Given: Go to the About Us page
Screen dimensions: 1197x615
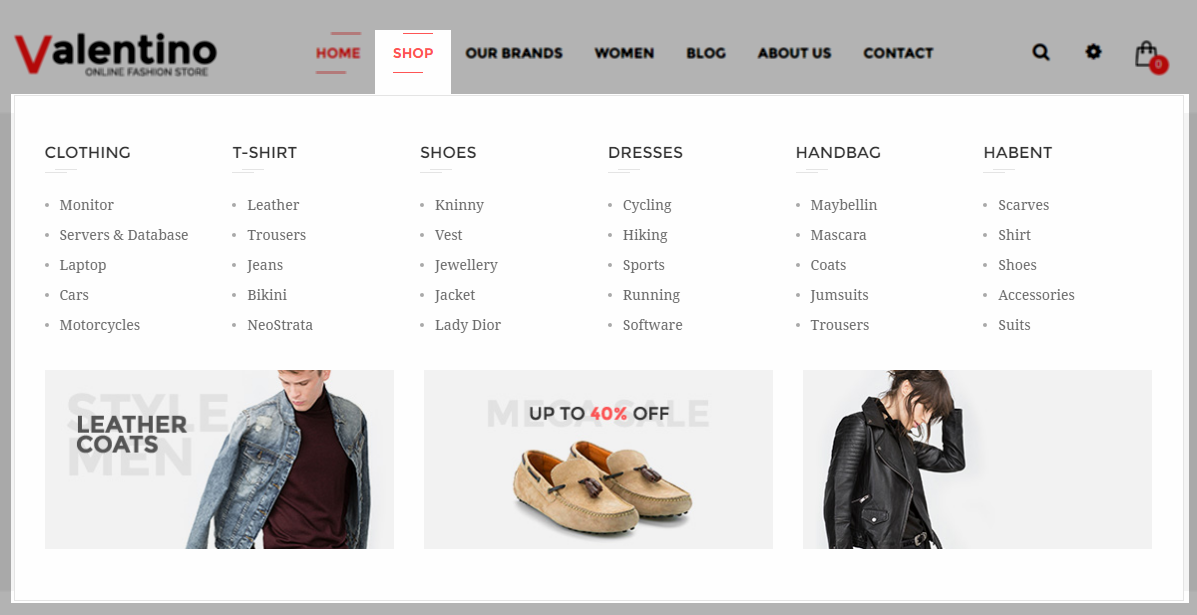Looking at the screenshot, I should (x=794, y=53).
